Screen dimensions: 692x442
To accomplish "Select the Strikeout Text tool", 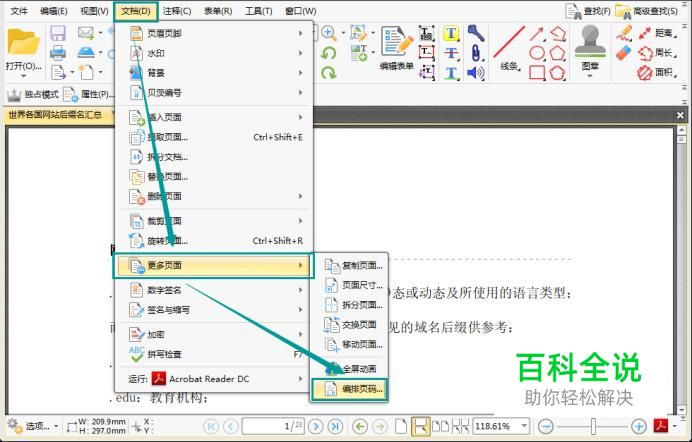I will pos(451,53).
